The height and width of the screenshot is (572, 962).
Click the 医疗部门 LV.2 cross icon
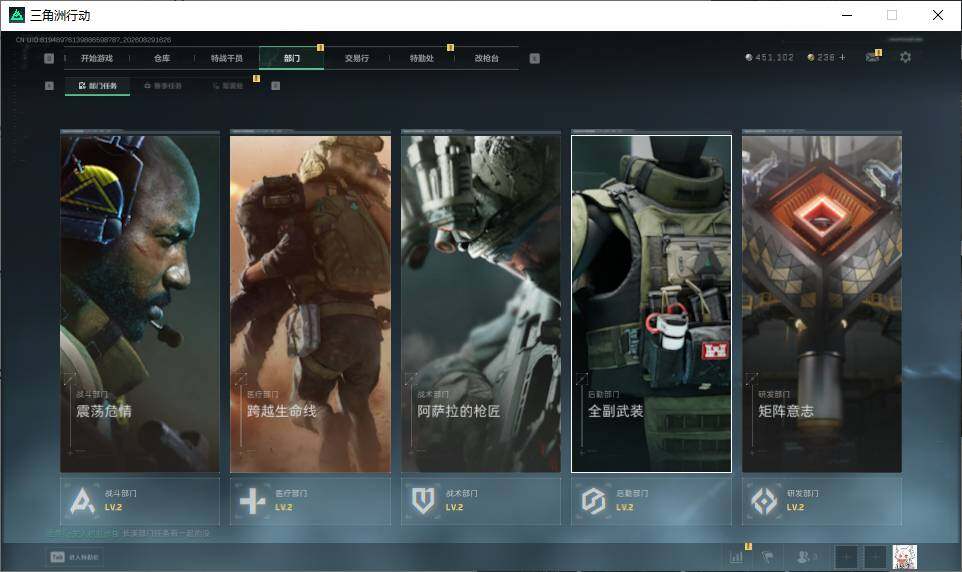click(252, 501)
